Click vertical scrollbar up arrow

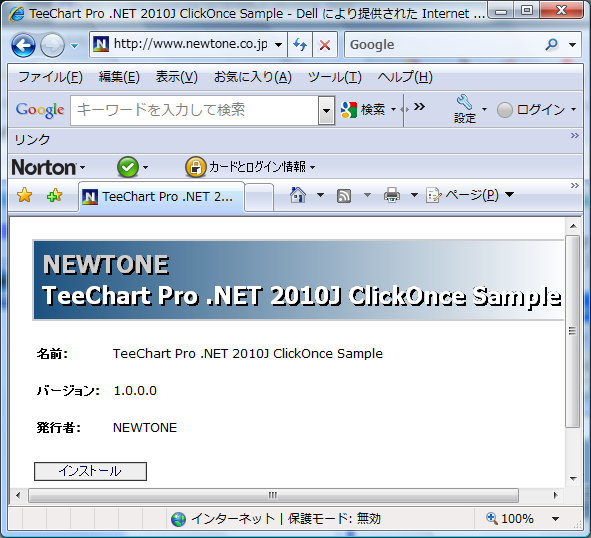pos(573,226)
